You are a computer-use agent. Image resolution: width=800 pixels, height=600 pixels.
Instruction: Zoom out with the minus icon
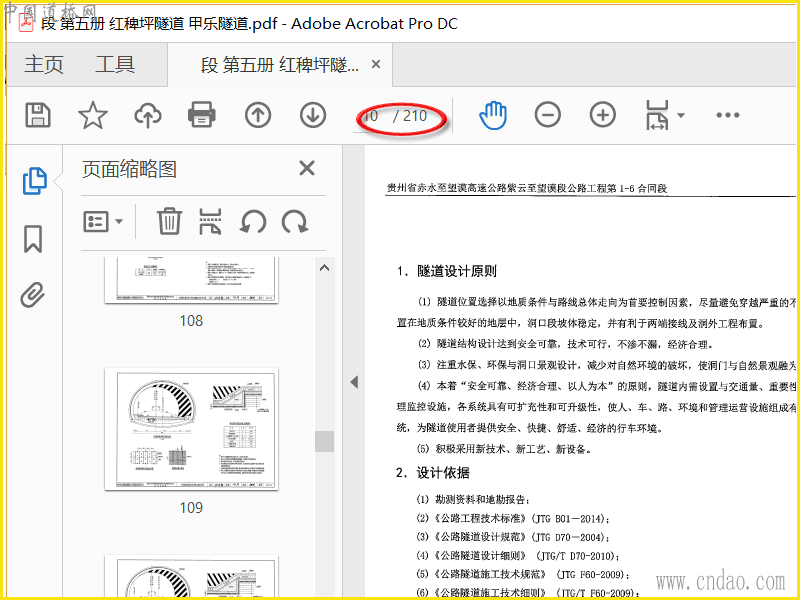click(x=547, y=115)
